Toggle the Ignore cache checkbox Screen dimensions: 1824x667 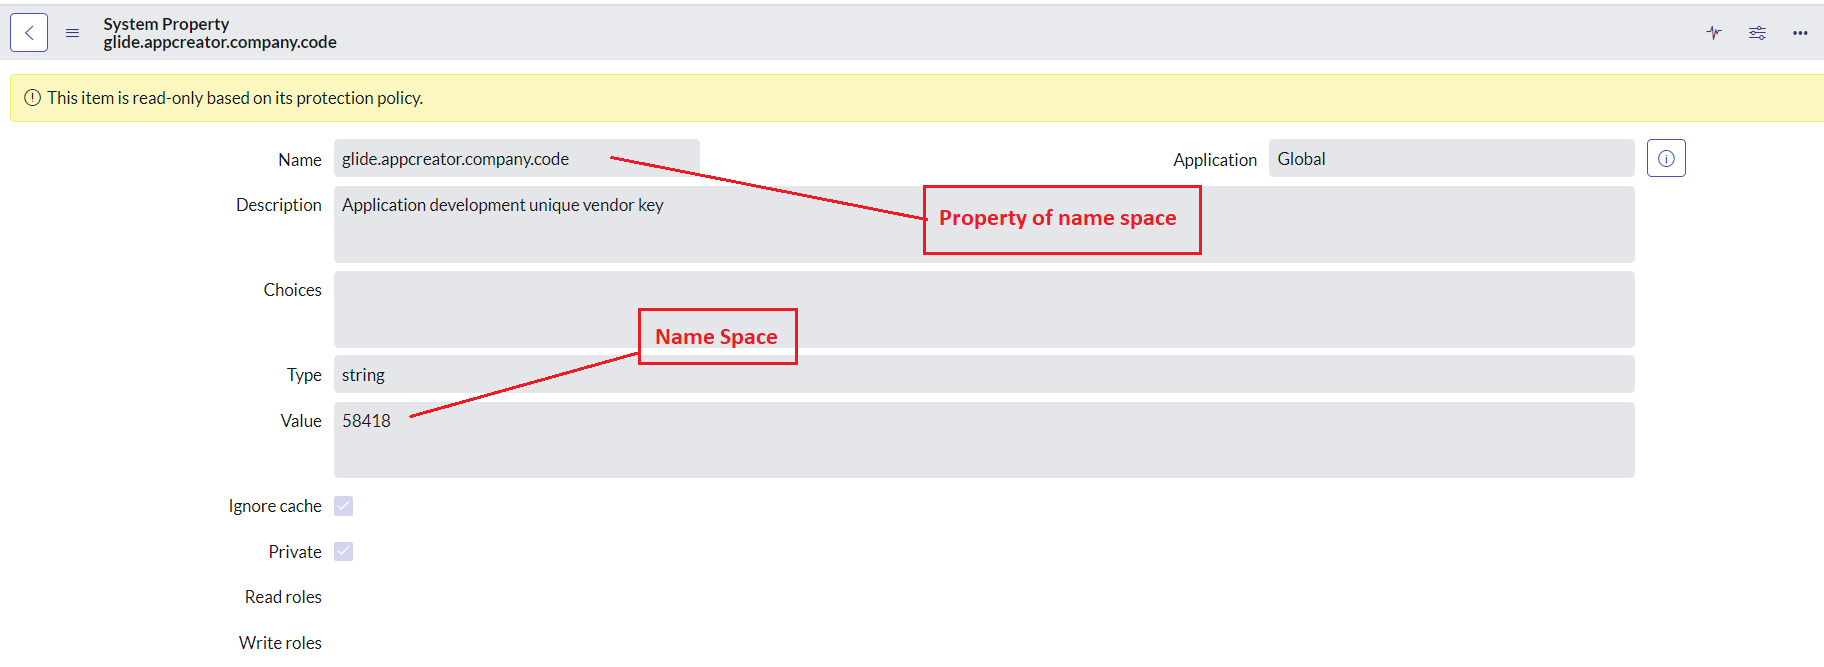pos(344,506)
